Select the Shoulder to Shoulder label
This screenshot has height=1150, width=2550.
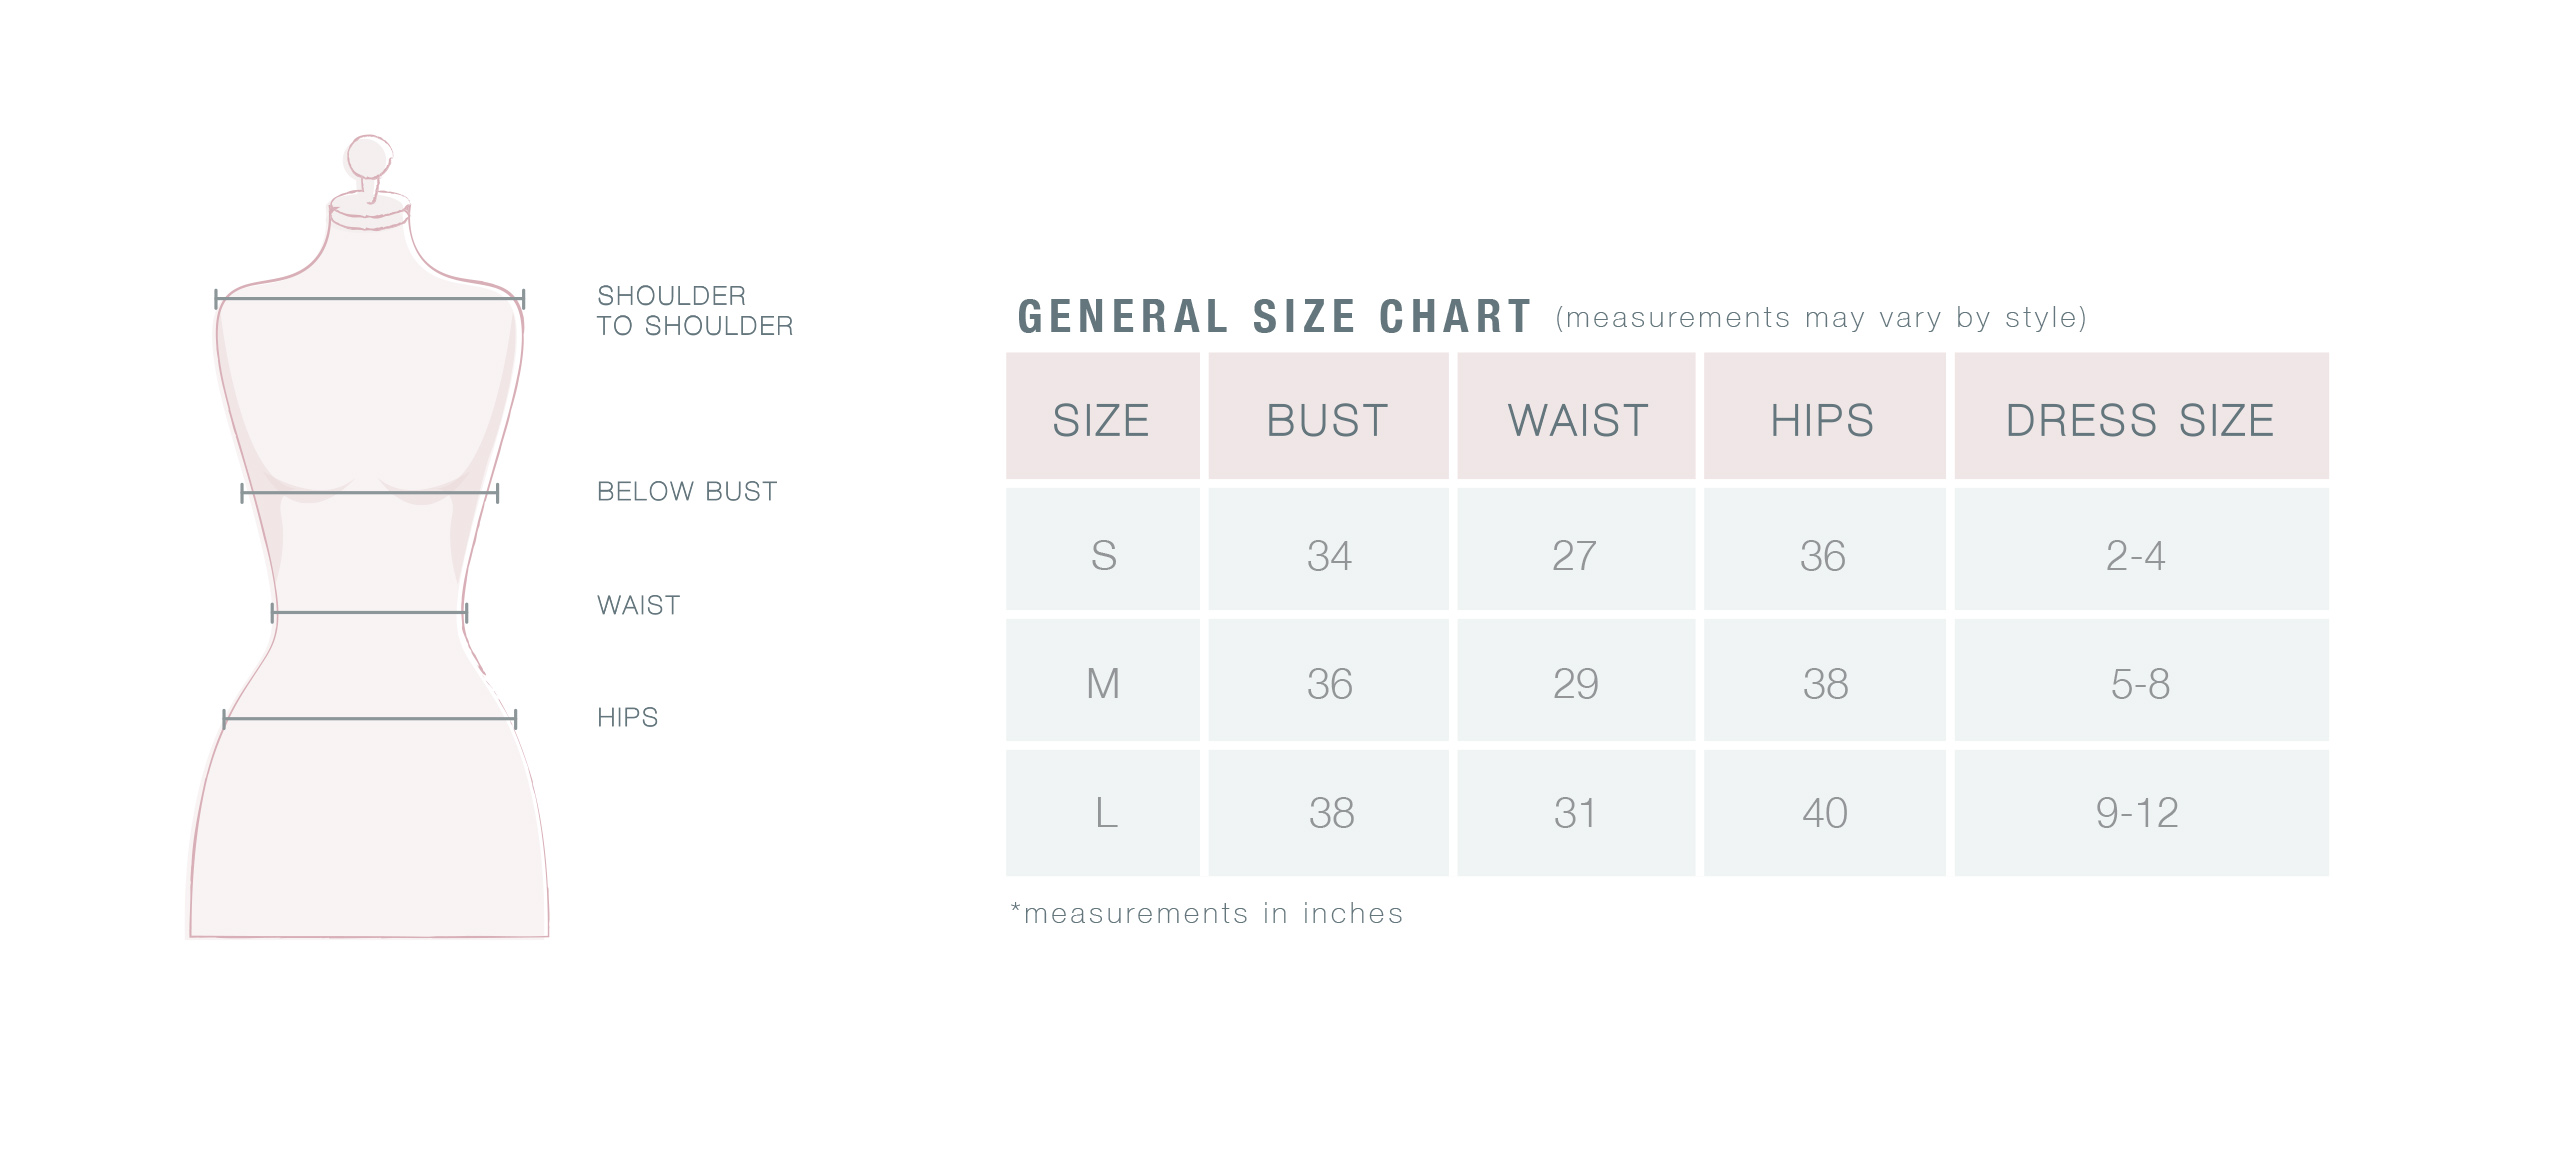coord(694,311)
